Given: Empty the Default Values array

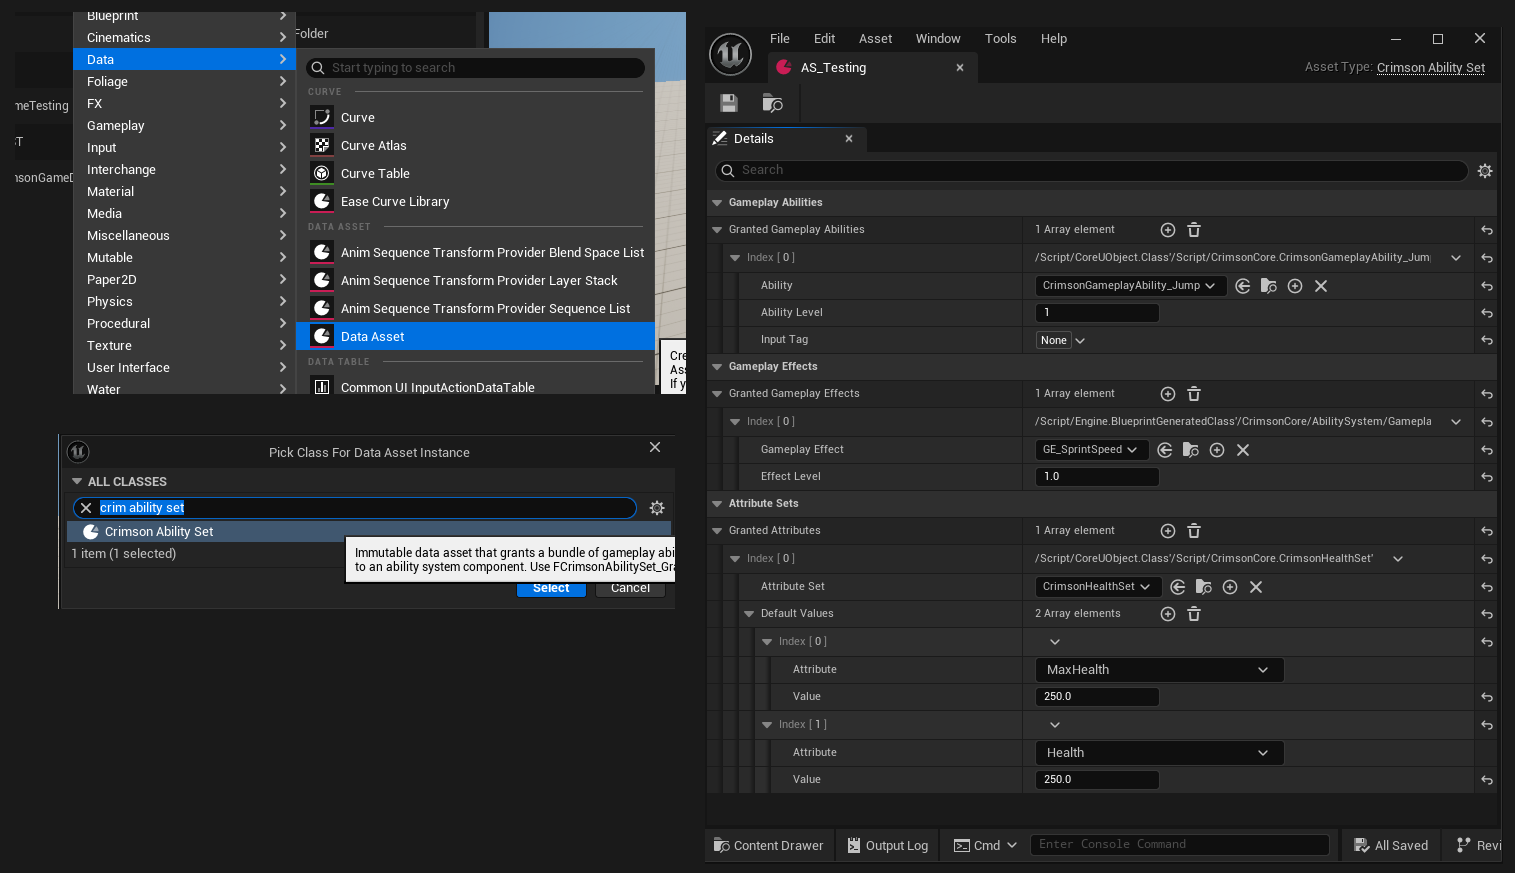Looking at the screenshot, I should coord(1194,614).
